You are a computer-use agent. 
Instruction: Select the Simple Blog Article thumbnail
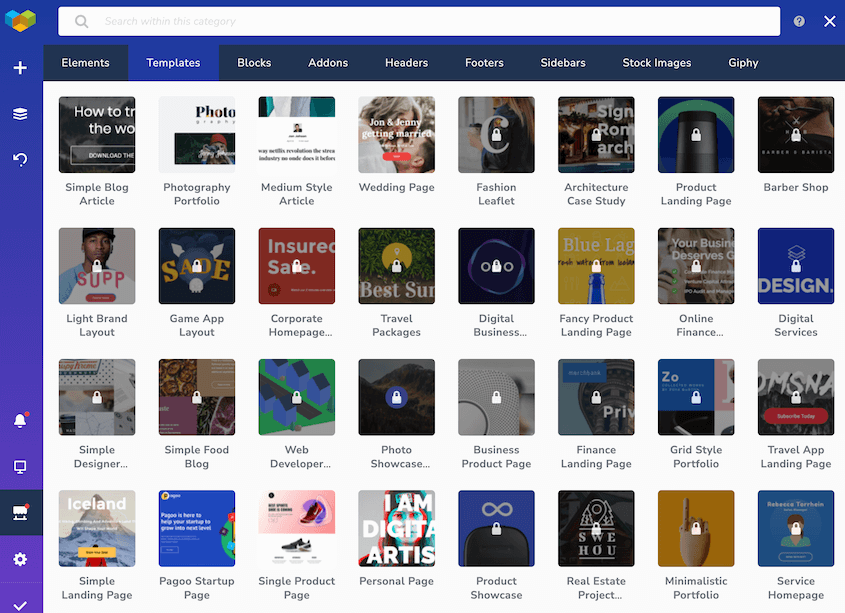coord(97,135)
